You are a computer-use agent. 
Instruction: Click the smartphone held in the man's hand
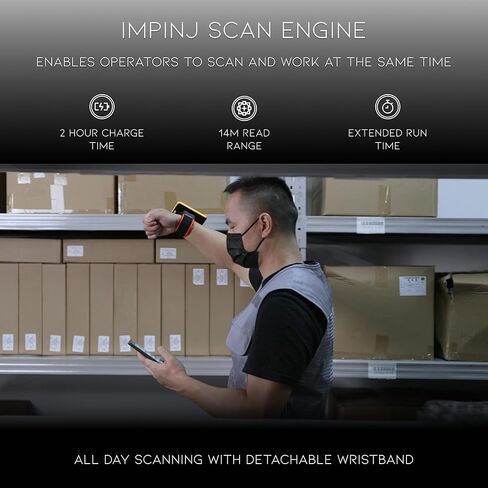pos(145,351)
